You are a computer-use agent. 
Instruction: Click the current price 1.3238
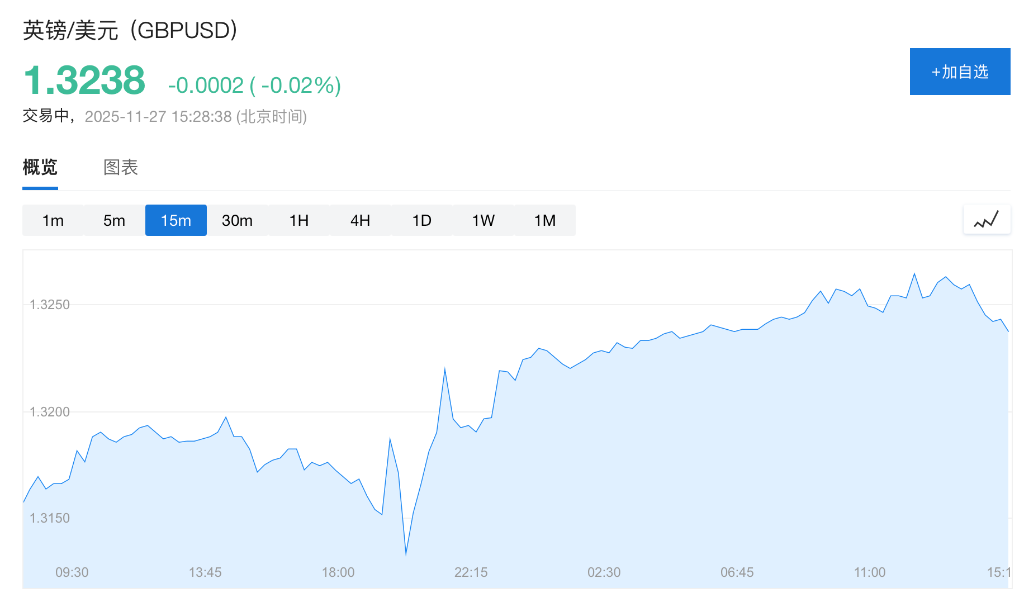tap(84, 81)
